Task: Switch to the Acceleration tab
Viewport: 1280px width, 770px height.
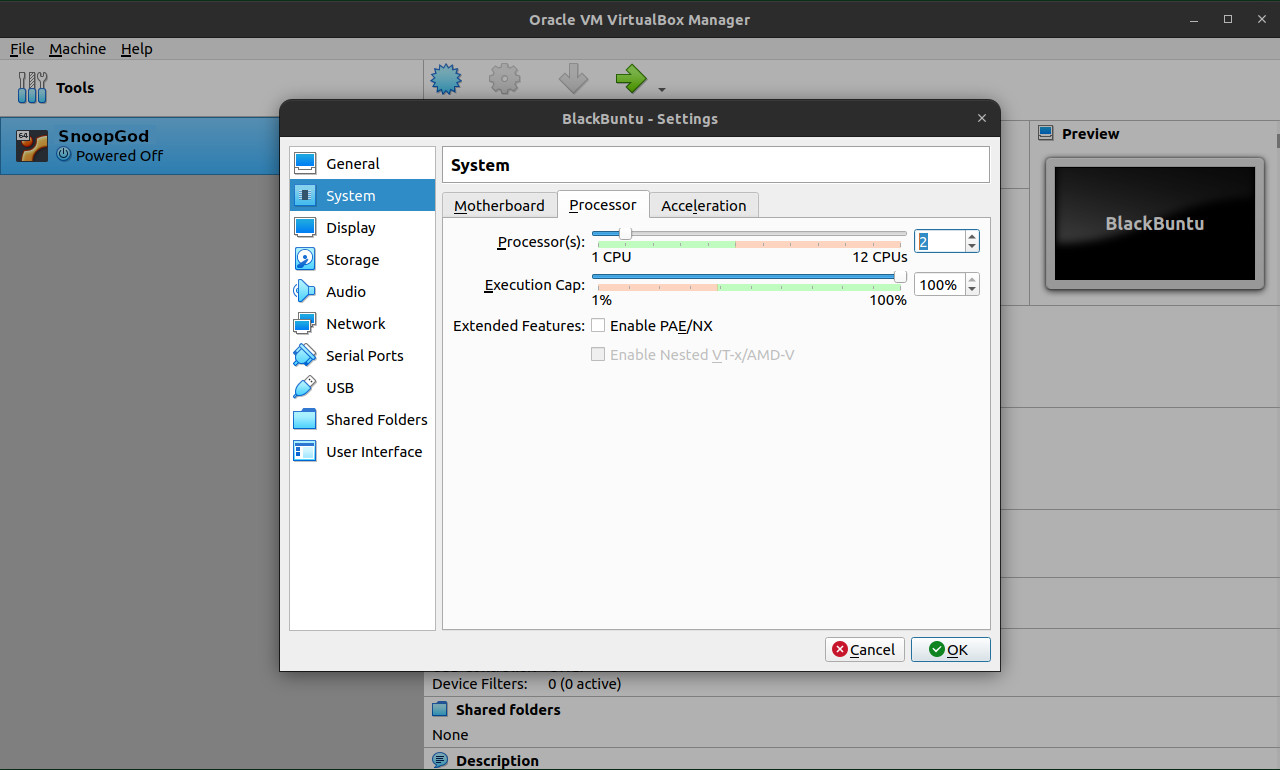Action: (704, 205)
